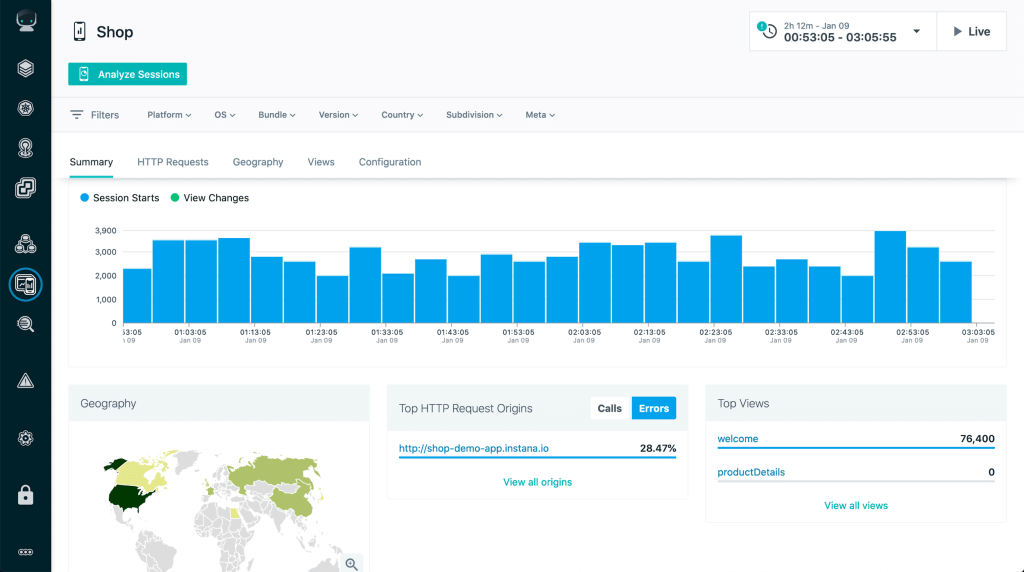Click the tallest chart bar before 02:53:05
1024x572 pixels.
[890, 277]
